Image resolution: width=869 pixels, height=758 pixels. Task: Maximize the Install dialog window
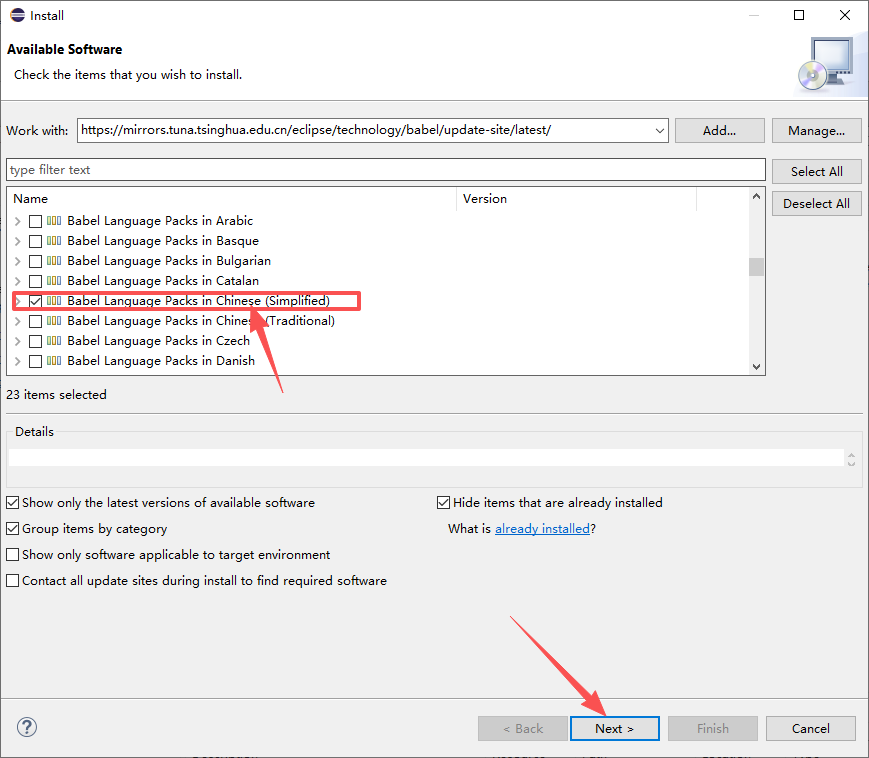pyautogui.click(x=799, y=15)
